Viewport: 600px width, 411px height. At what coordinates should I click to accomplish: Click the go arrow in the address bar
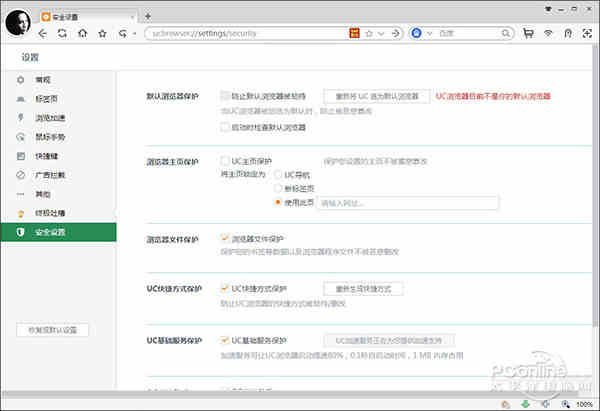[x=396, y=34]
